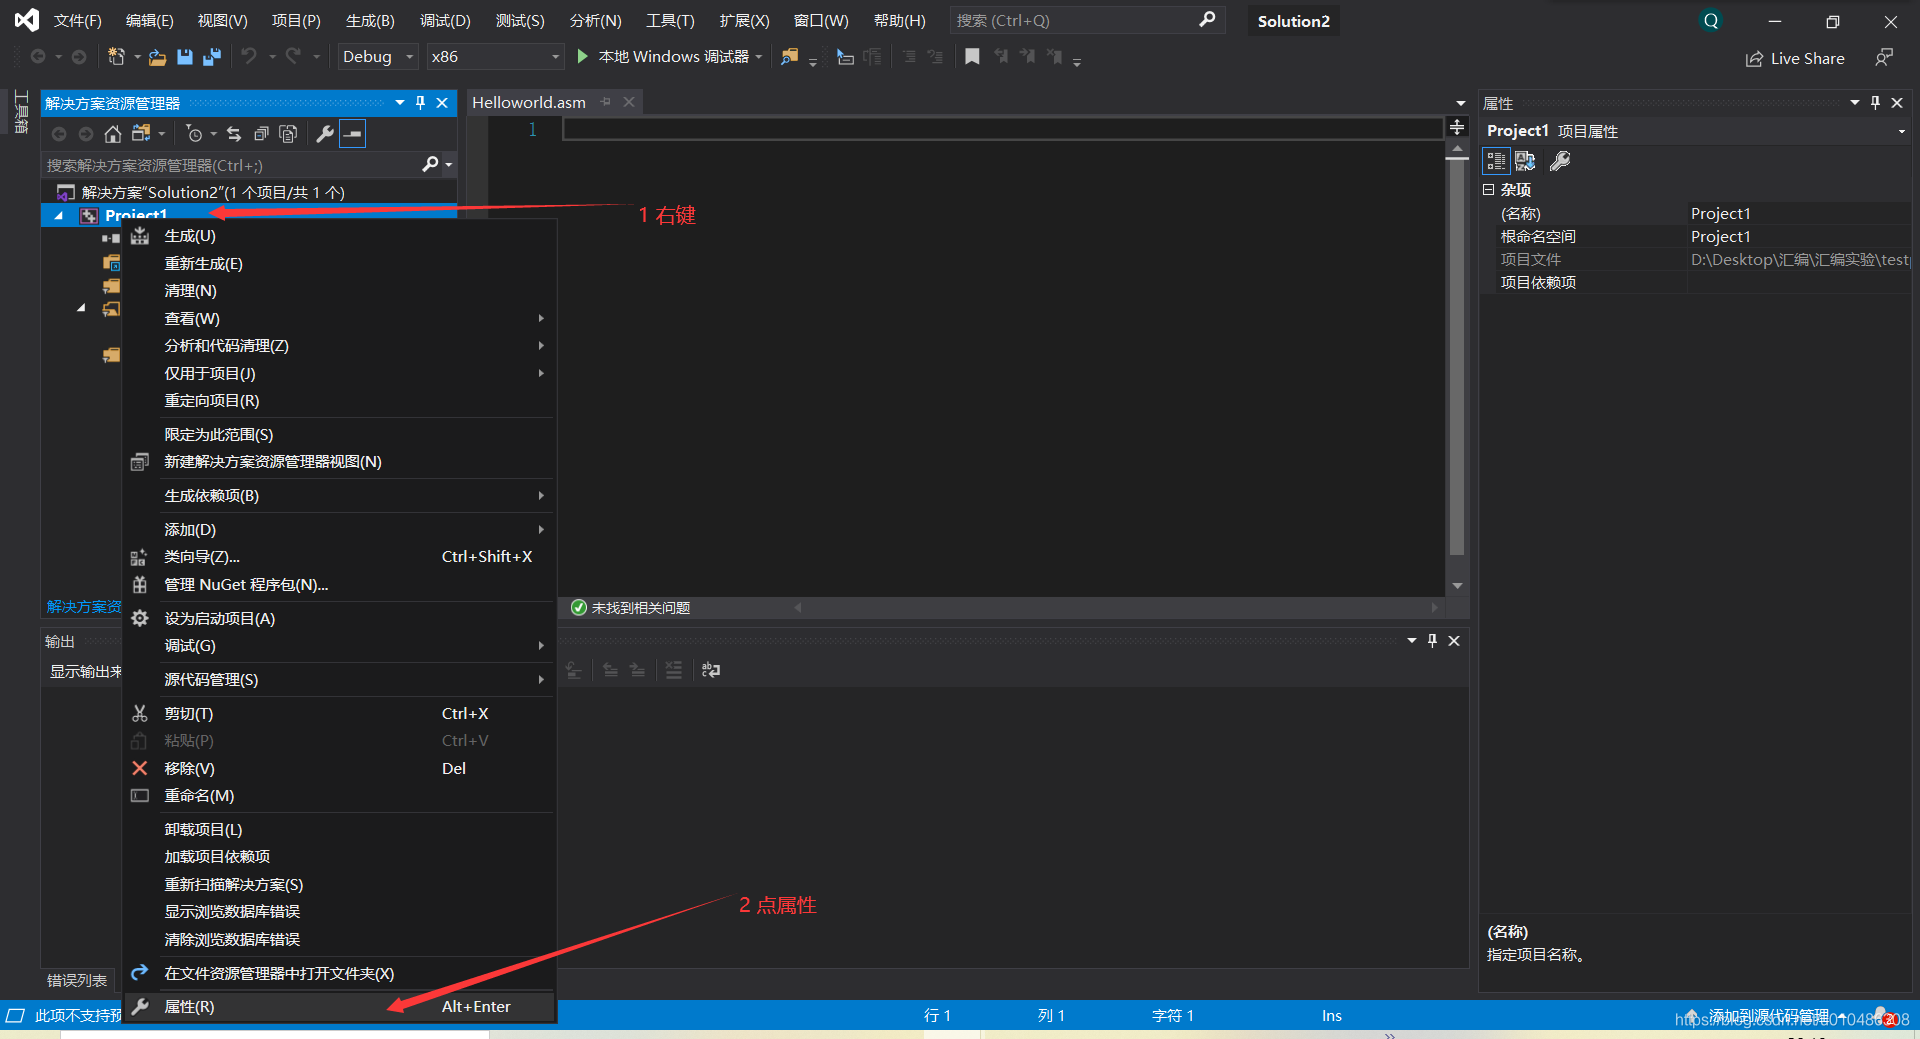Click the Solution Explorer search magnifier icon
This screenshot has width=1920, height=1039.
[431, 164]
